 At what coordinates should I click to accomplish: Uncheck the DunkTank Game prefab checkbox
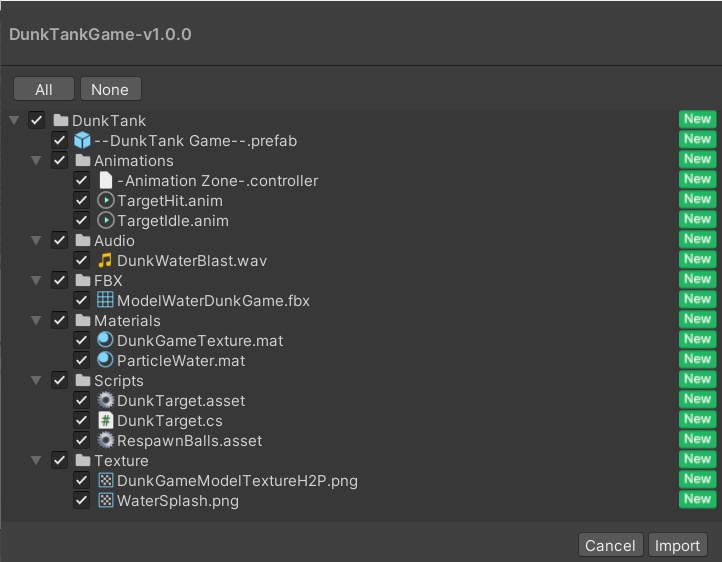pos(59,140)
